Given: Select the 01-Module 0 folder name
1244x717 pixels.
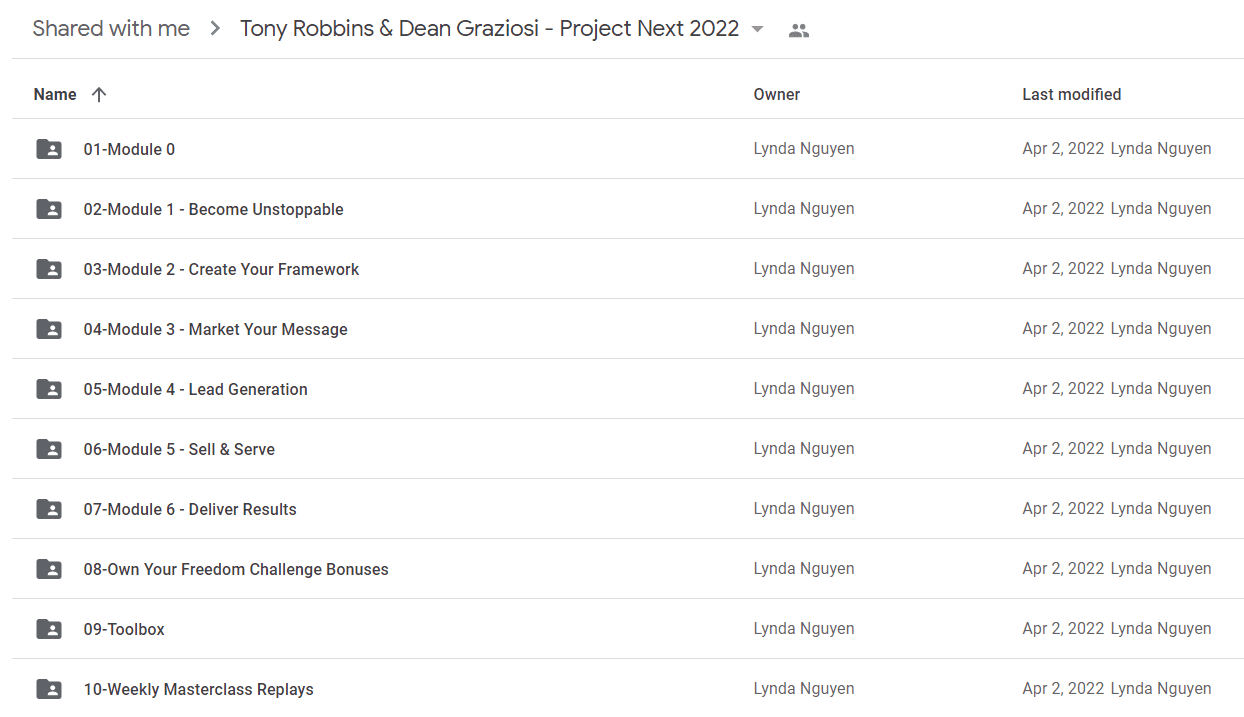Looking at the screenshot, I should [129, 149].
